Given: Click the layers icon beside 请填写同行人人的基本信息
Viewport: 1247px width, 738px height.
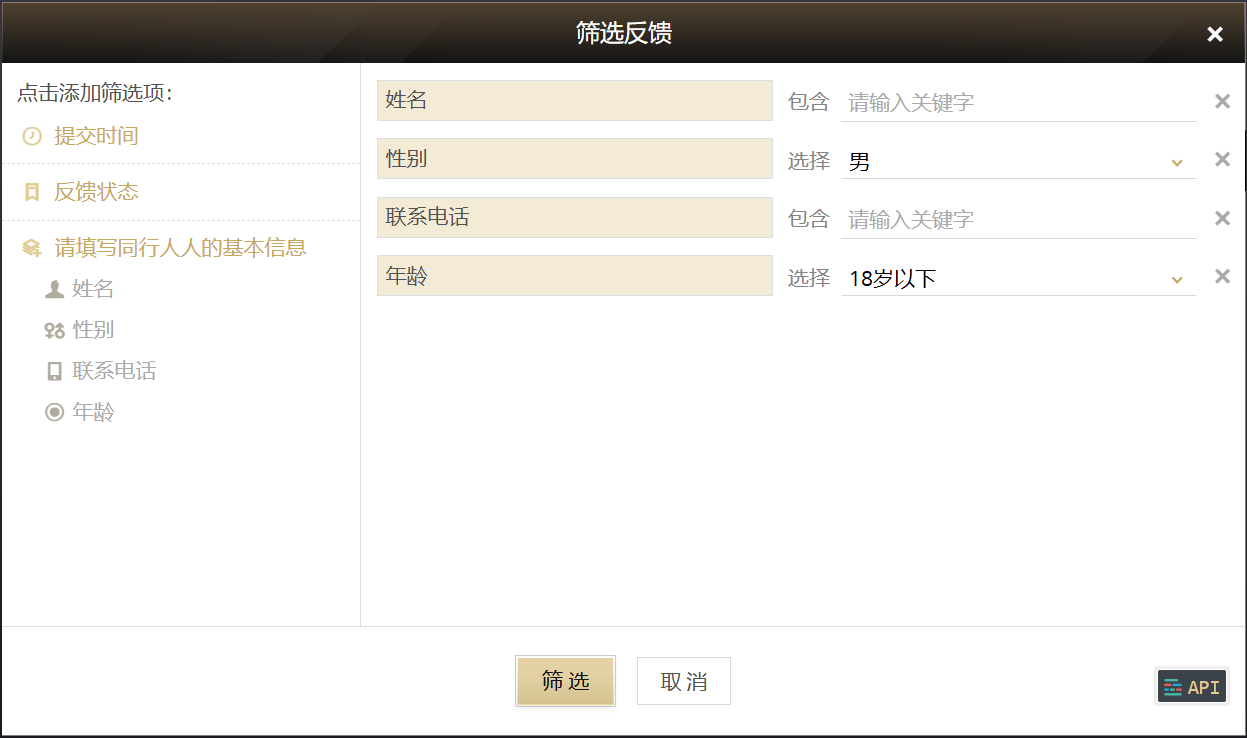Looking at the screenshot, I should pyautogui.click(x=32, y=248).
